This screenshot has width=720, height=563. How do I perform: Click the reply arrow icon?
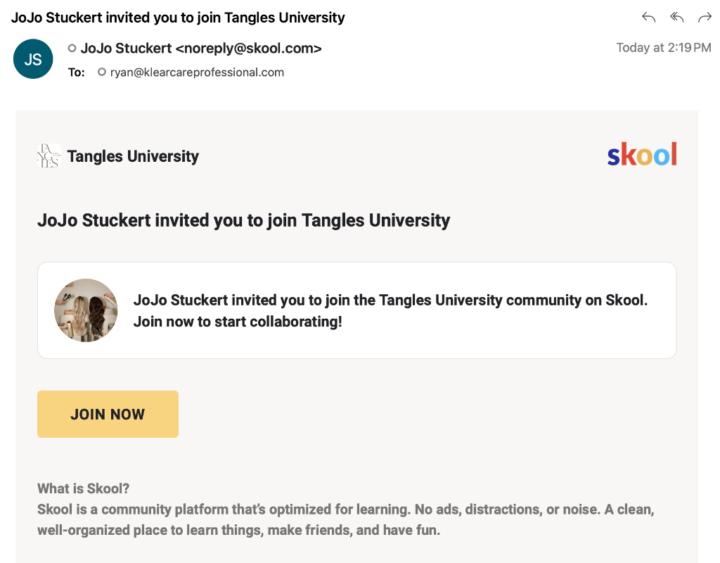pos(649,18)
